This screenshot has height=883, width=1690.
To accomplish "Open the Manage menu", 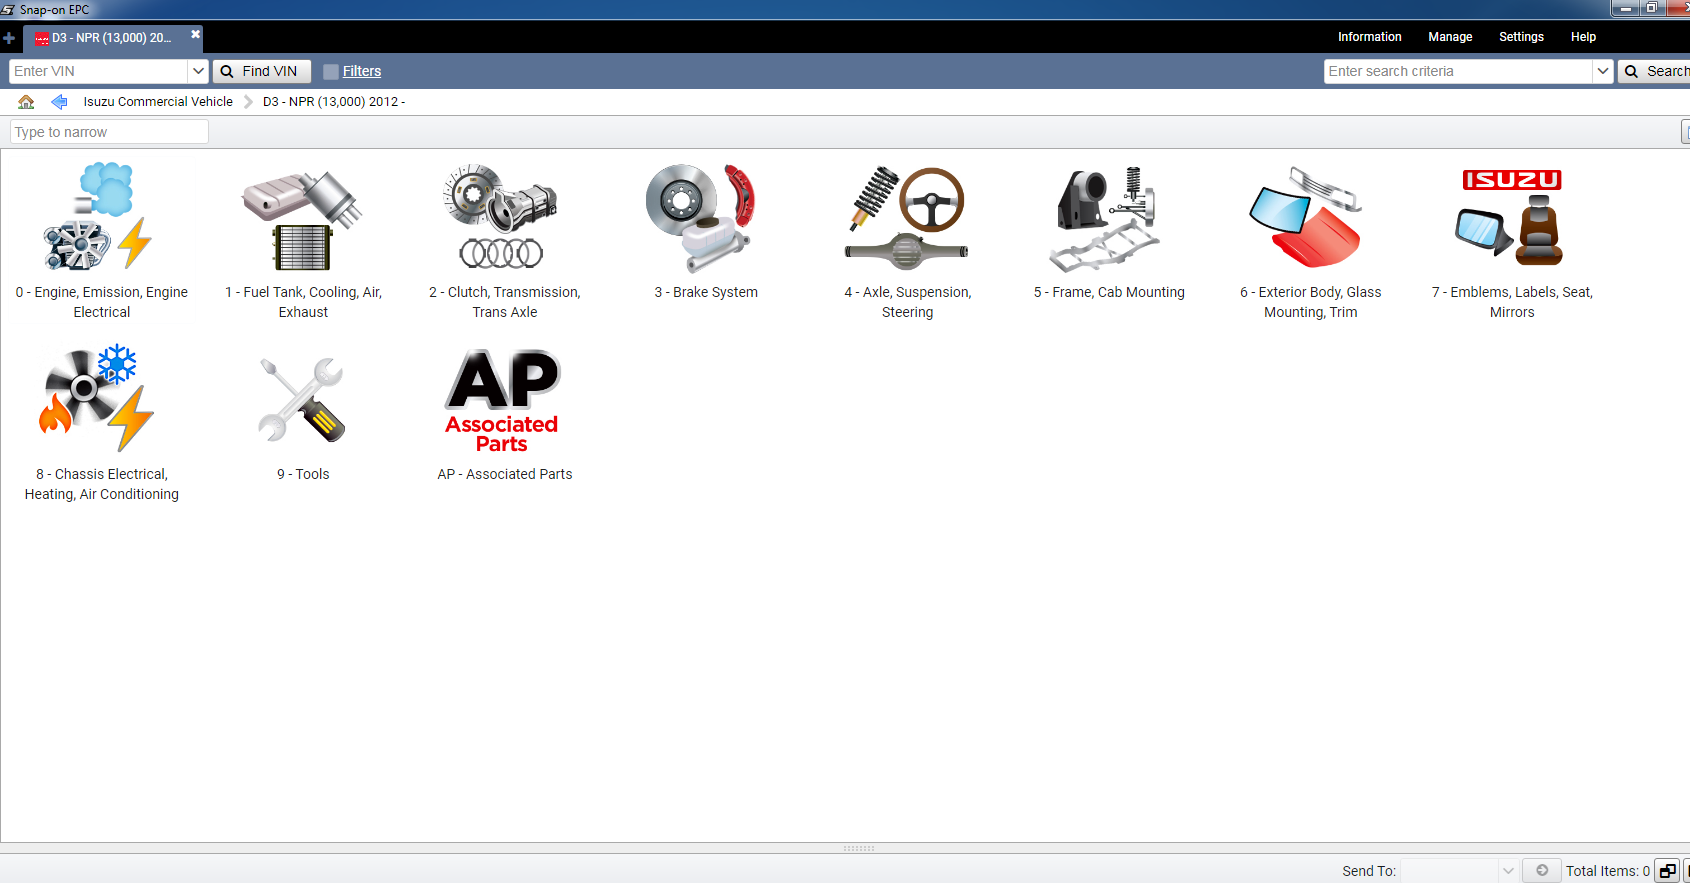I will click(1450, 37).
